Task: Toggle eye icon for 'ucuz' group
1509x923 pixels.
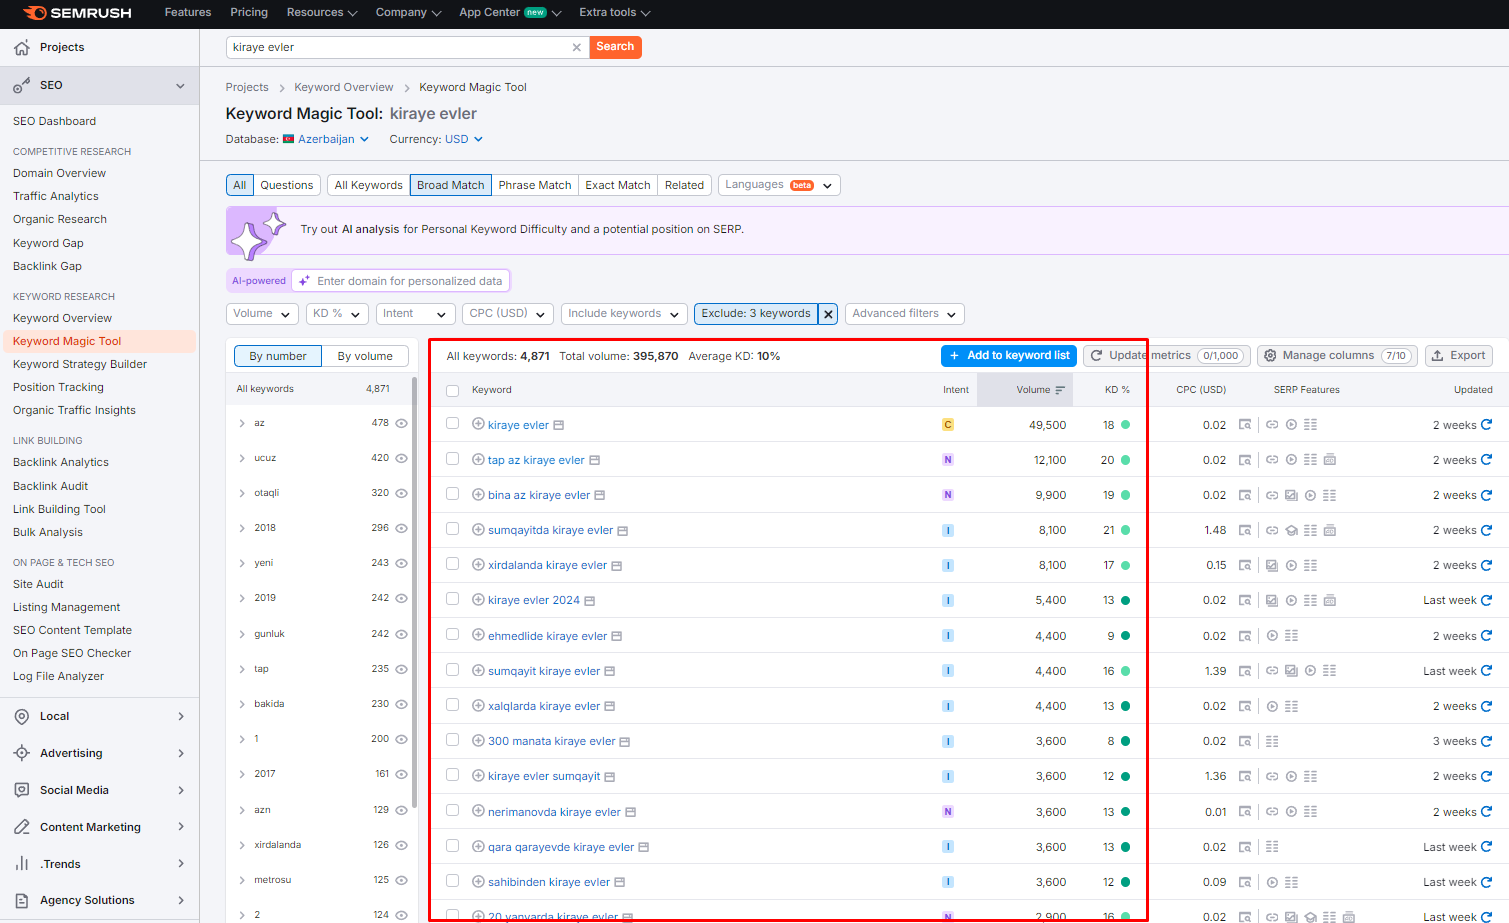Action: click(401, 458)
